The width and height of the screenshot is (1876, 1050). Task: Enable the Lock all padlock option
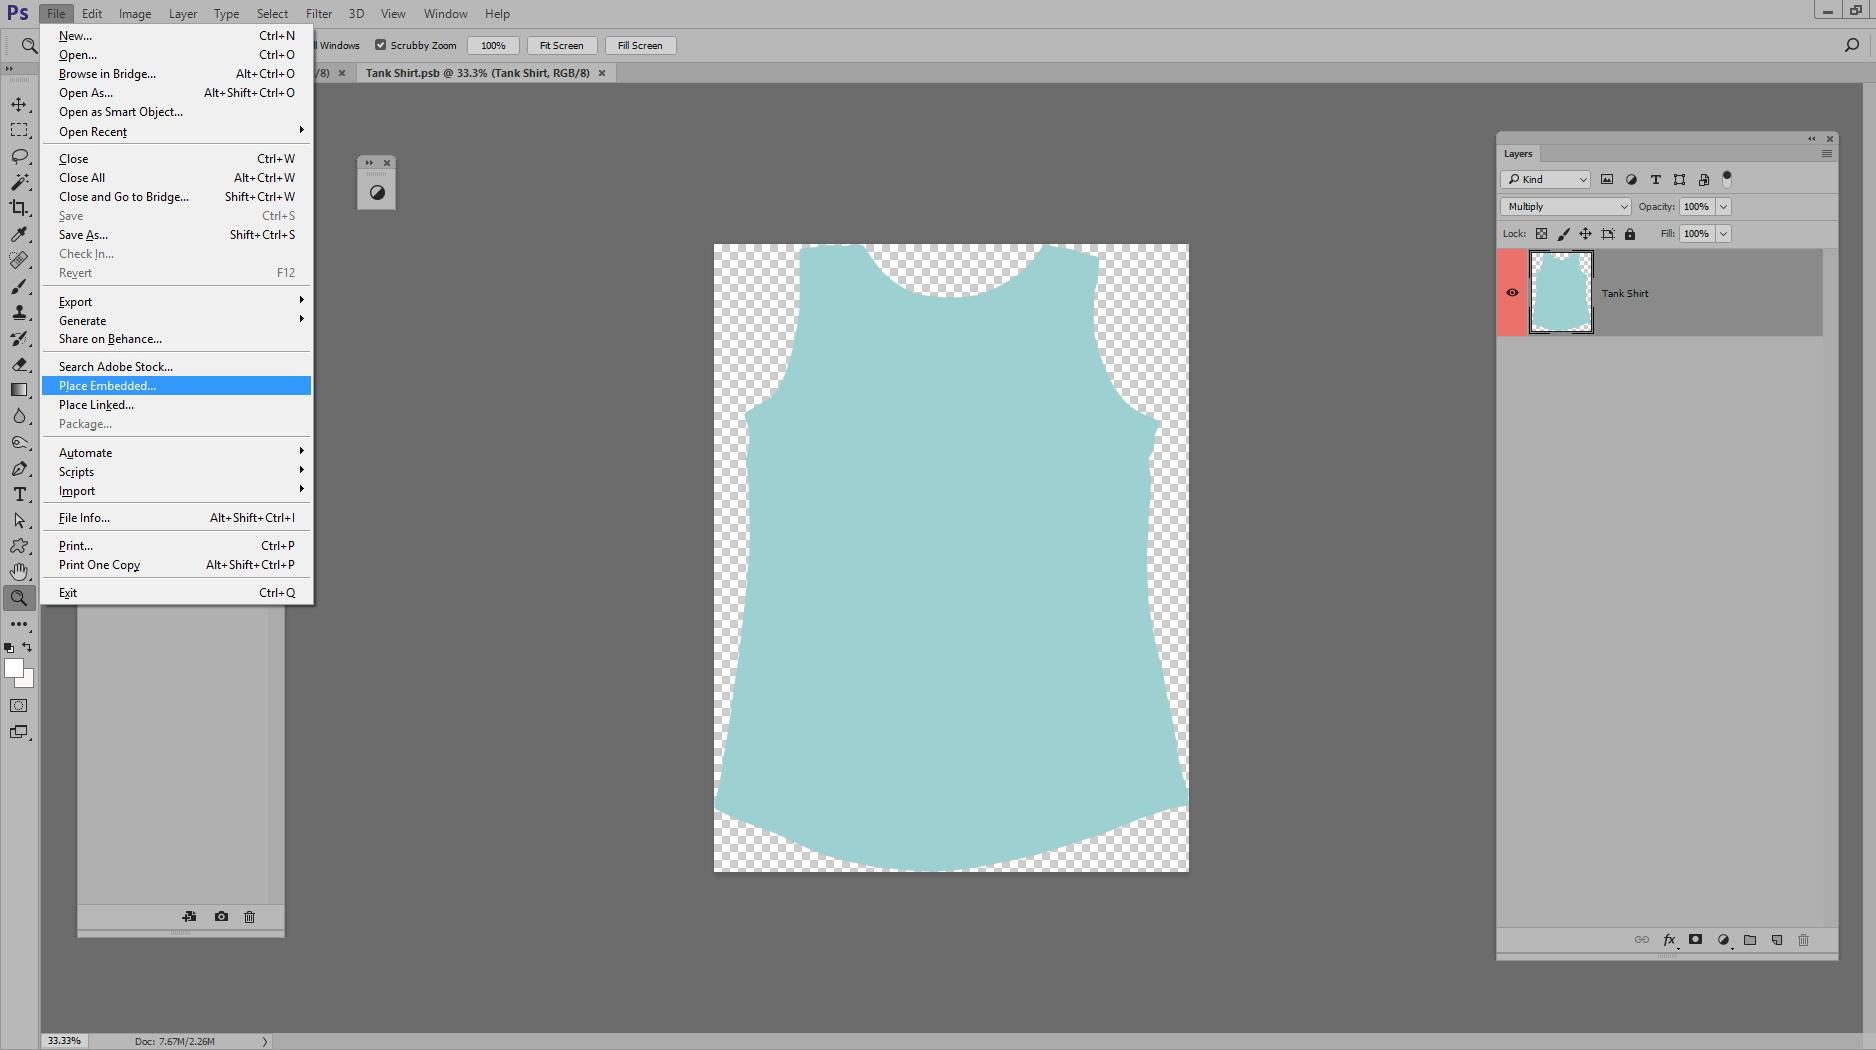(1630, 233)
